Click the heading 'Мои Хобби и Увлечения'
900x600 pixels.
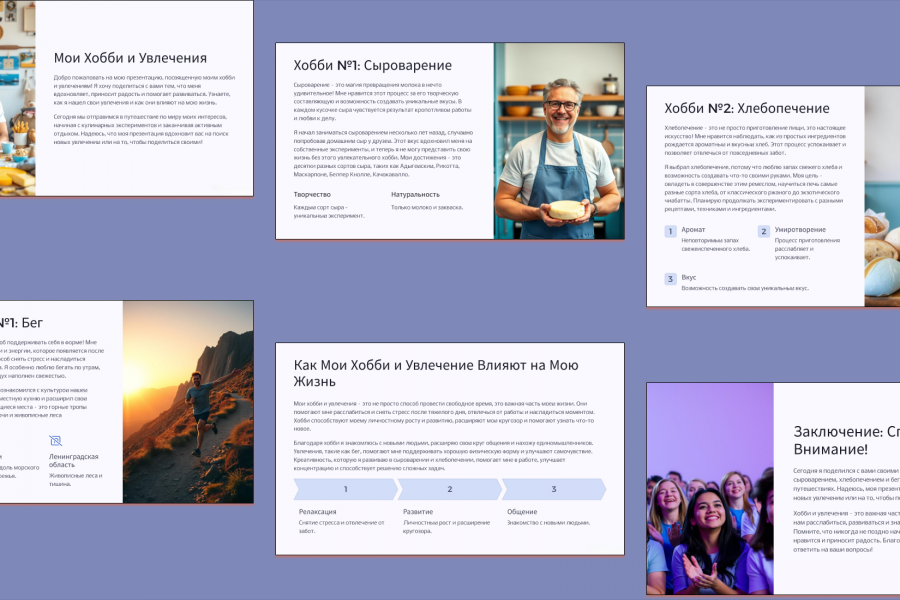point(130,58)
